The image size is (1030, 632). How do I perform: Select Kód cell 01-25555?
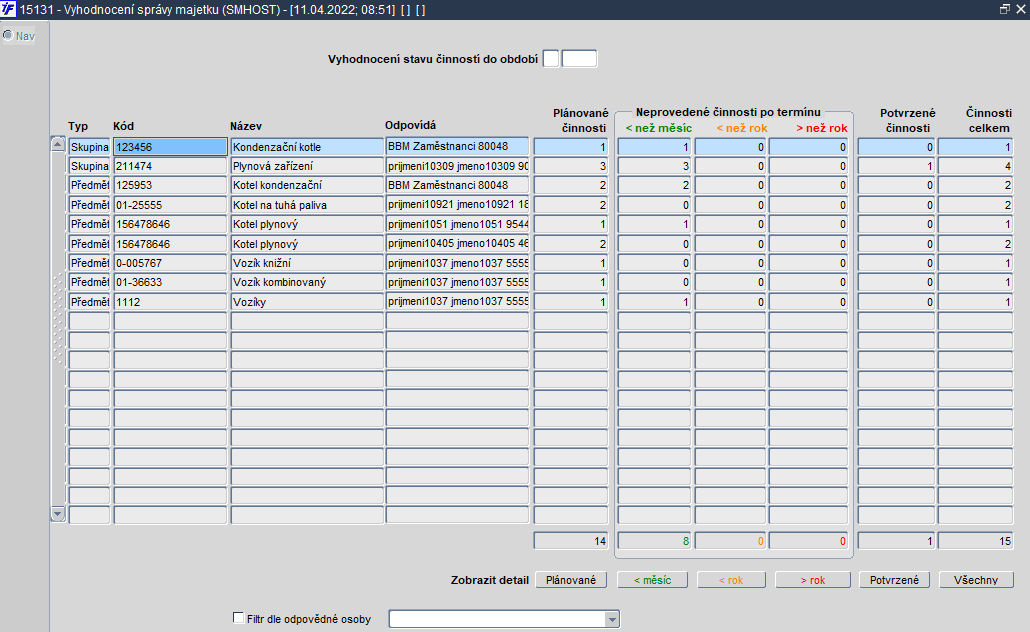pyautogui.click(x=170, y=205)
